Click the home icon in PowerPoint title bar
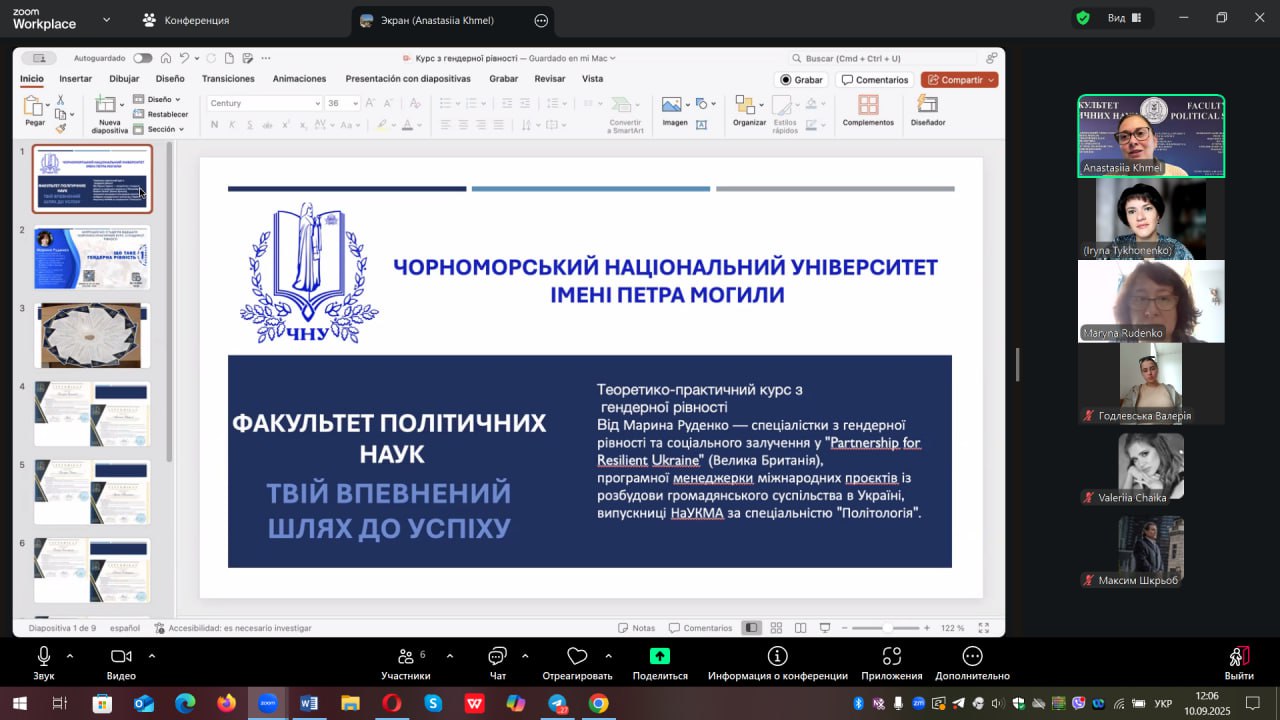 [166, 58]
